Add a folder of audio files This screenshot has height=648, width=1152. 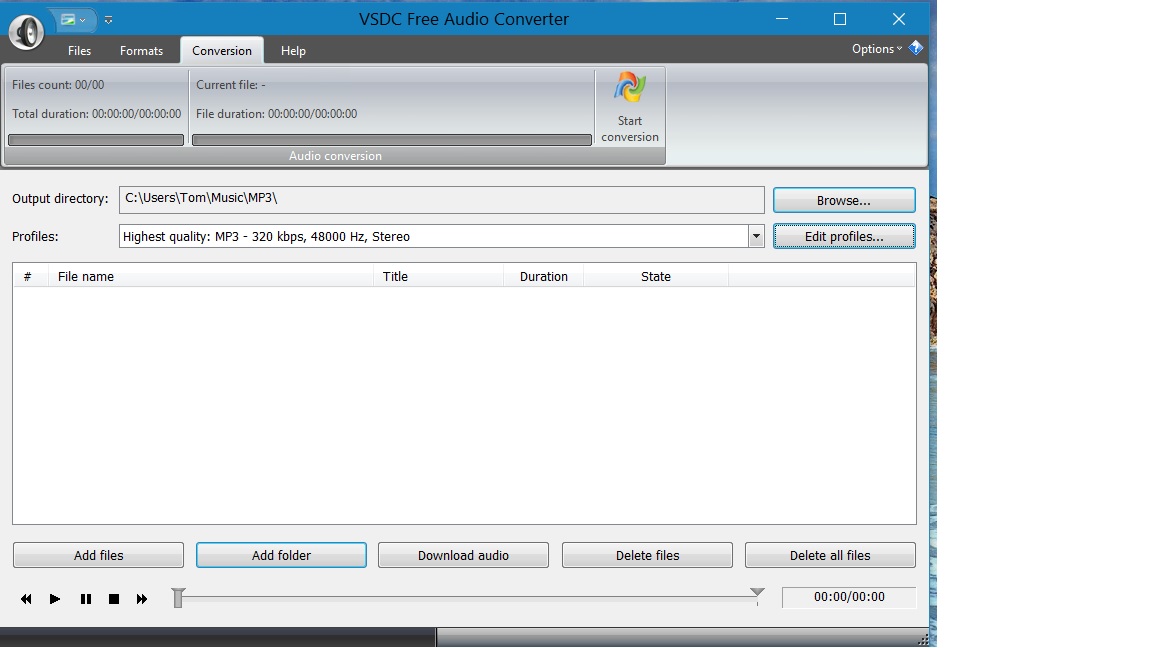tap(281, 555)
